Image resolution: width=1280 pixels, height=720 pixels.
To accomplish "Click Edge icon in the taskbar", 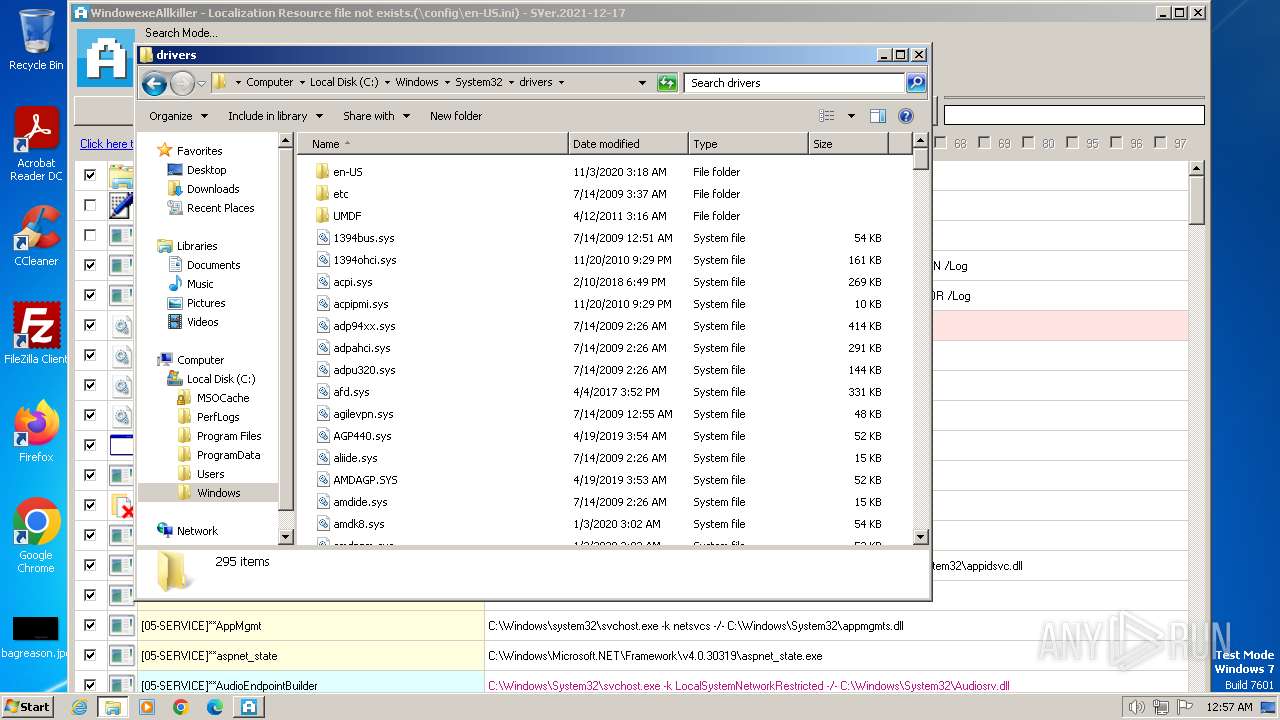I will tap(214, 707).
